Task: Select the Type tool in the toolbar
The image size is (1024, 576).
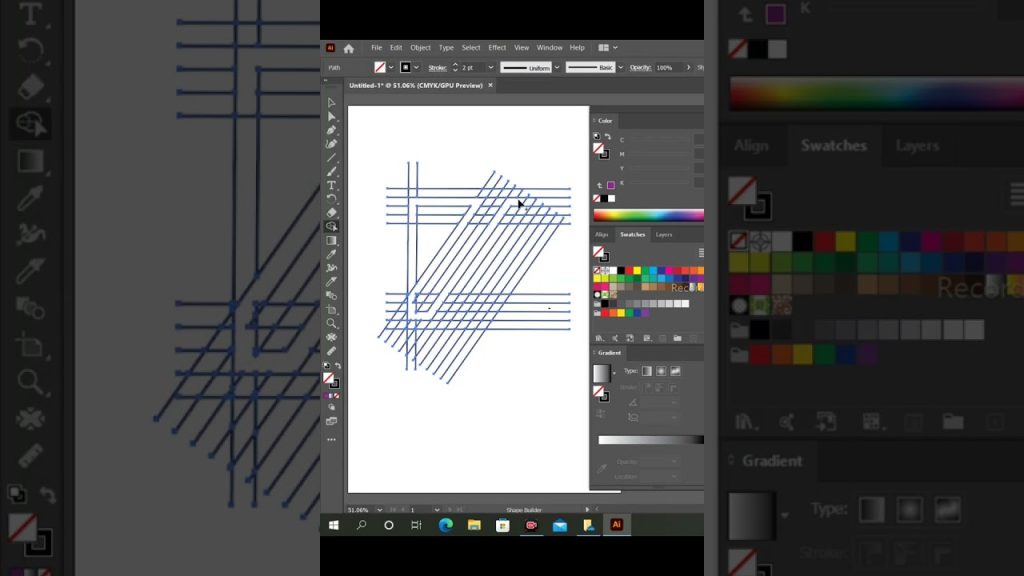Action: (x=331, y=182)
